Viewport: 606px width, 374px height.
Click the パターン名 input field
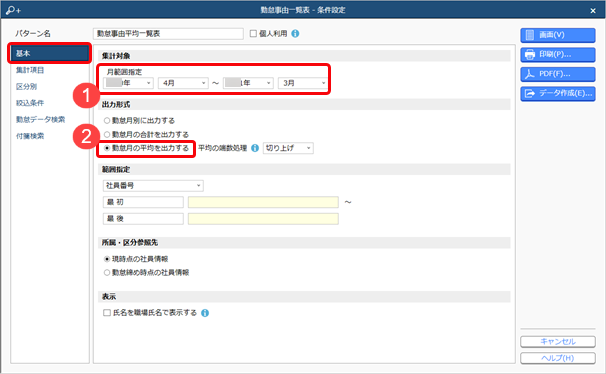168,34
